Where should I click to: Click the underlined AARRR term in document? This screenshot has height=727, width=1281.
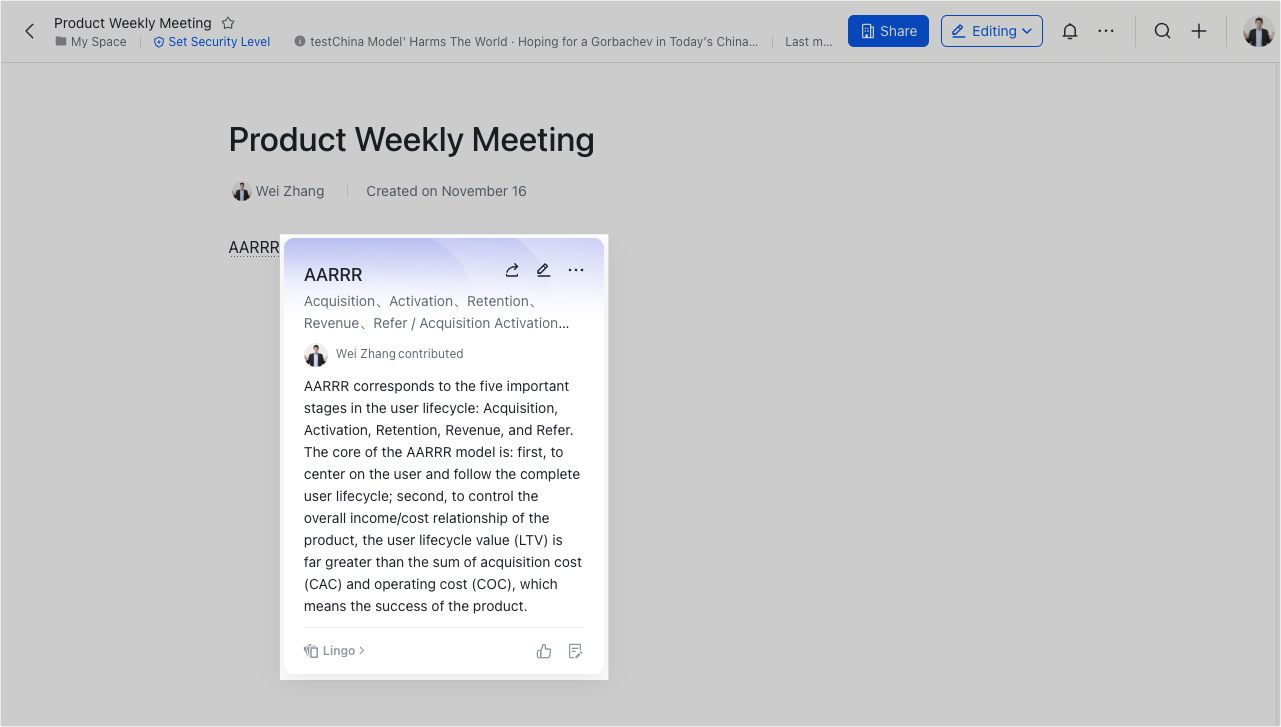pos(253,248)
